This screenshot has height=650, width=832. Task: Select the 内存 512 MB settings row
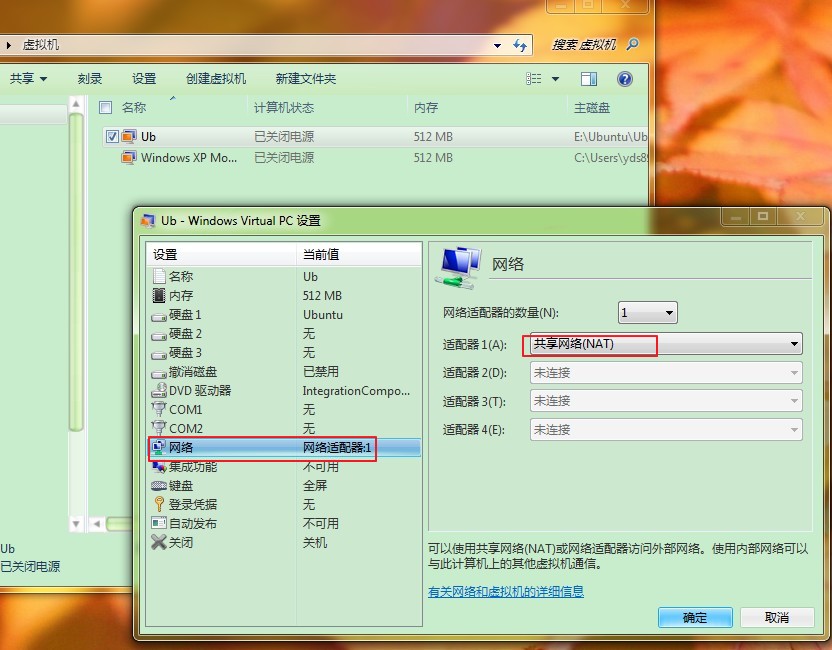tap(284, 296)
